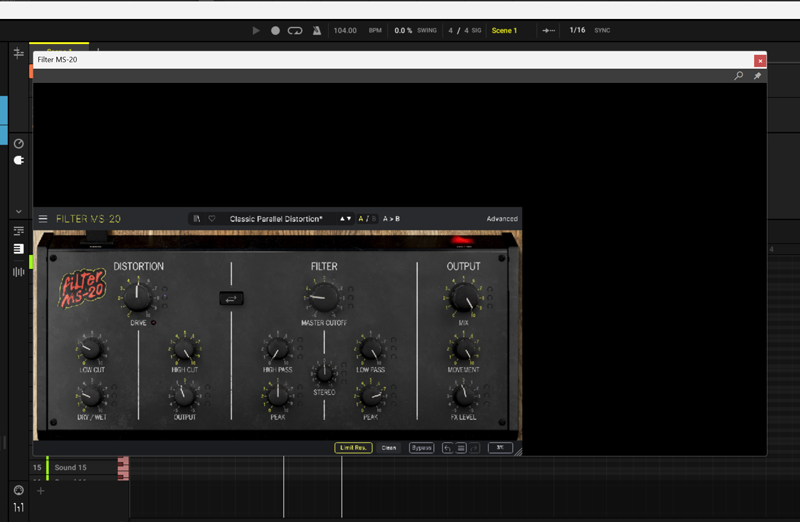
Task: Click the routing swap arrows button
Action: [231, 299]
